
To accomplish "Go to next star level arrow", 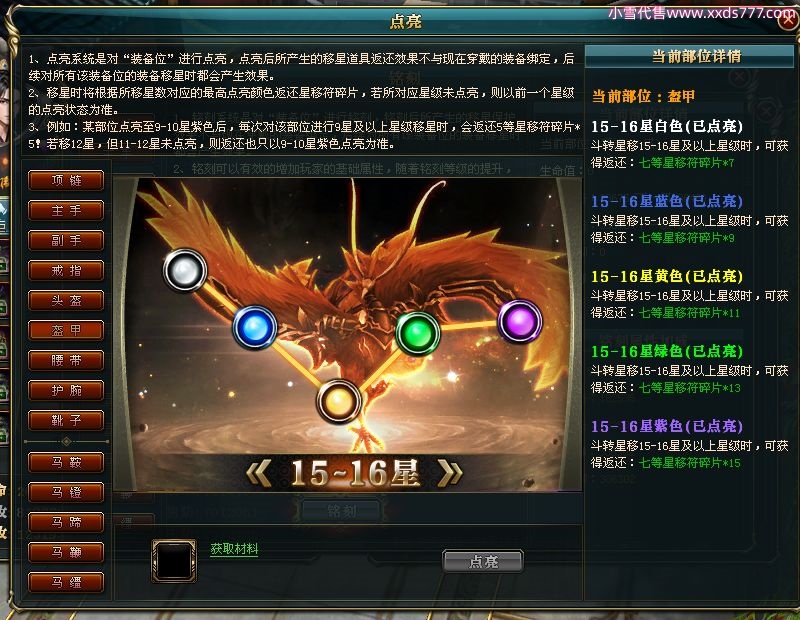I will (450, 474).
